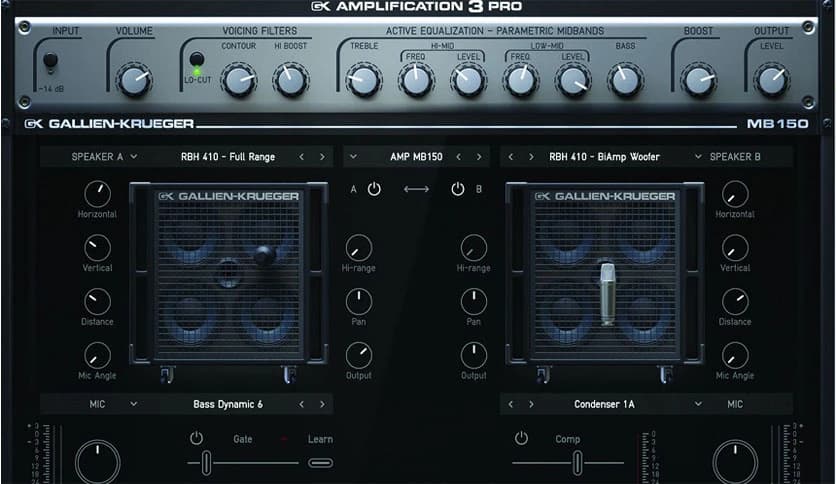Select next cabinet for RBH 410 Full Range
The width and height of the screenshot is (836, 484).
click(322, 157)
